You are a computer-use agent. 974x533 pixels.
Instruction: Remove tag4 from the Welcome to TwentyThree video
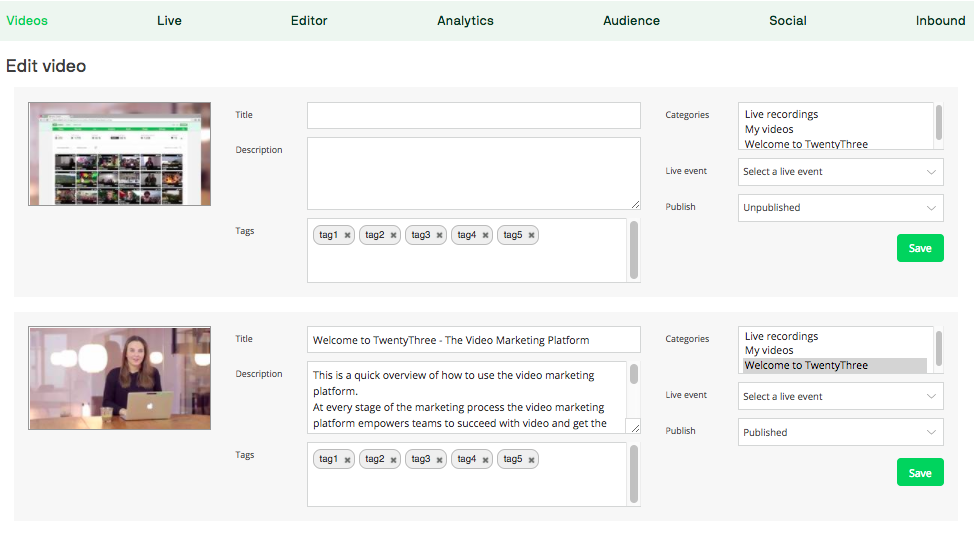click(x=485, y=460)
